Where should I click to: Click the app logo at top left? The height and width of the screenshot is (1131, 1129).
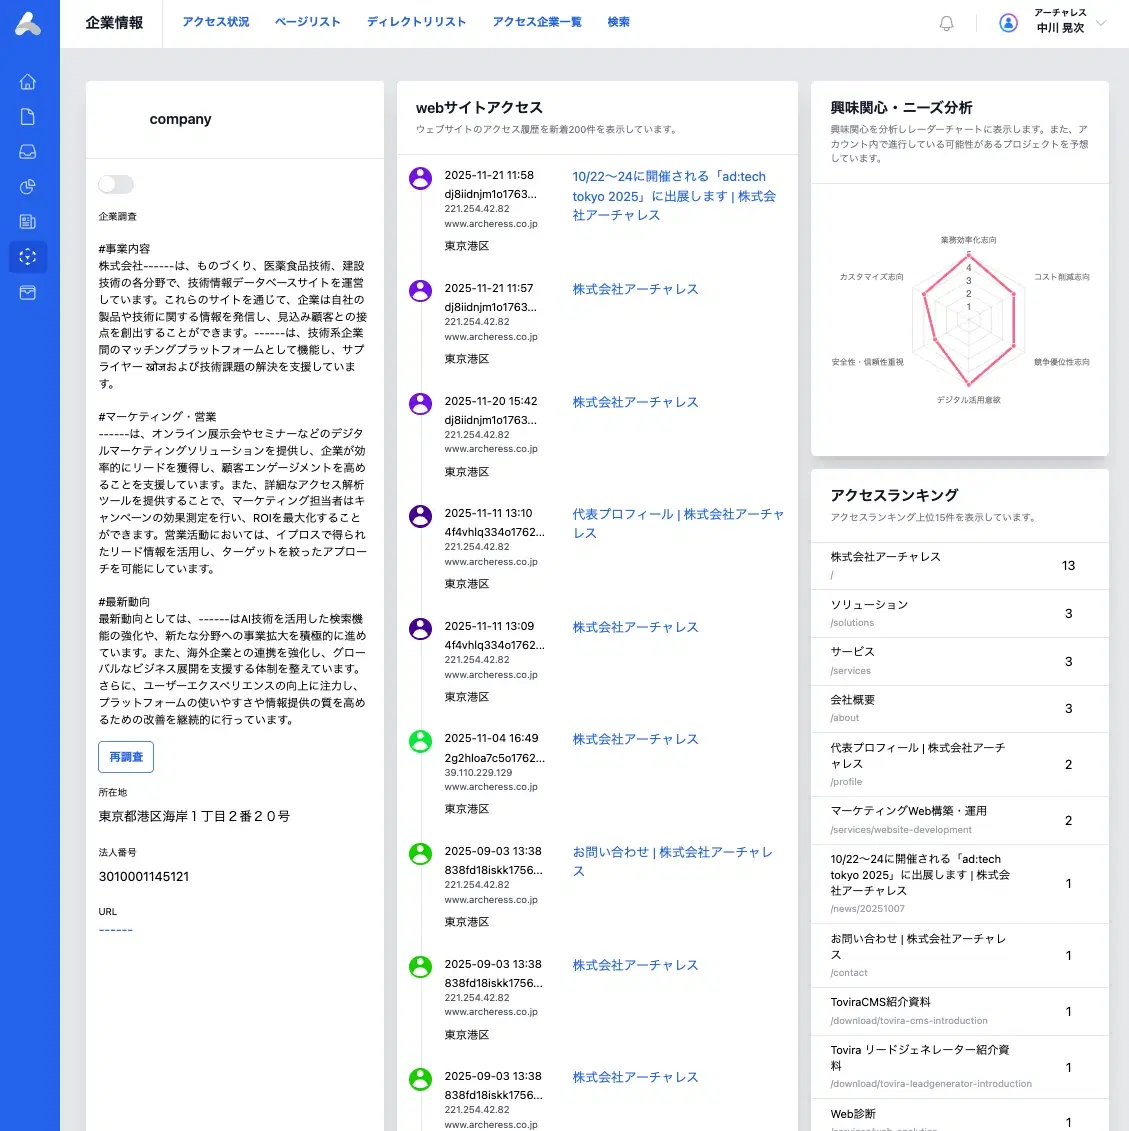[x=28, y=24]
